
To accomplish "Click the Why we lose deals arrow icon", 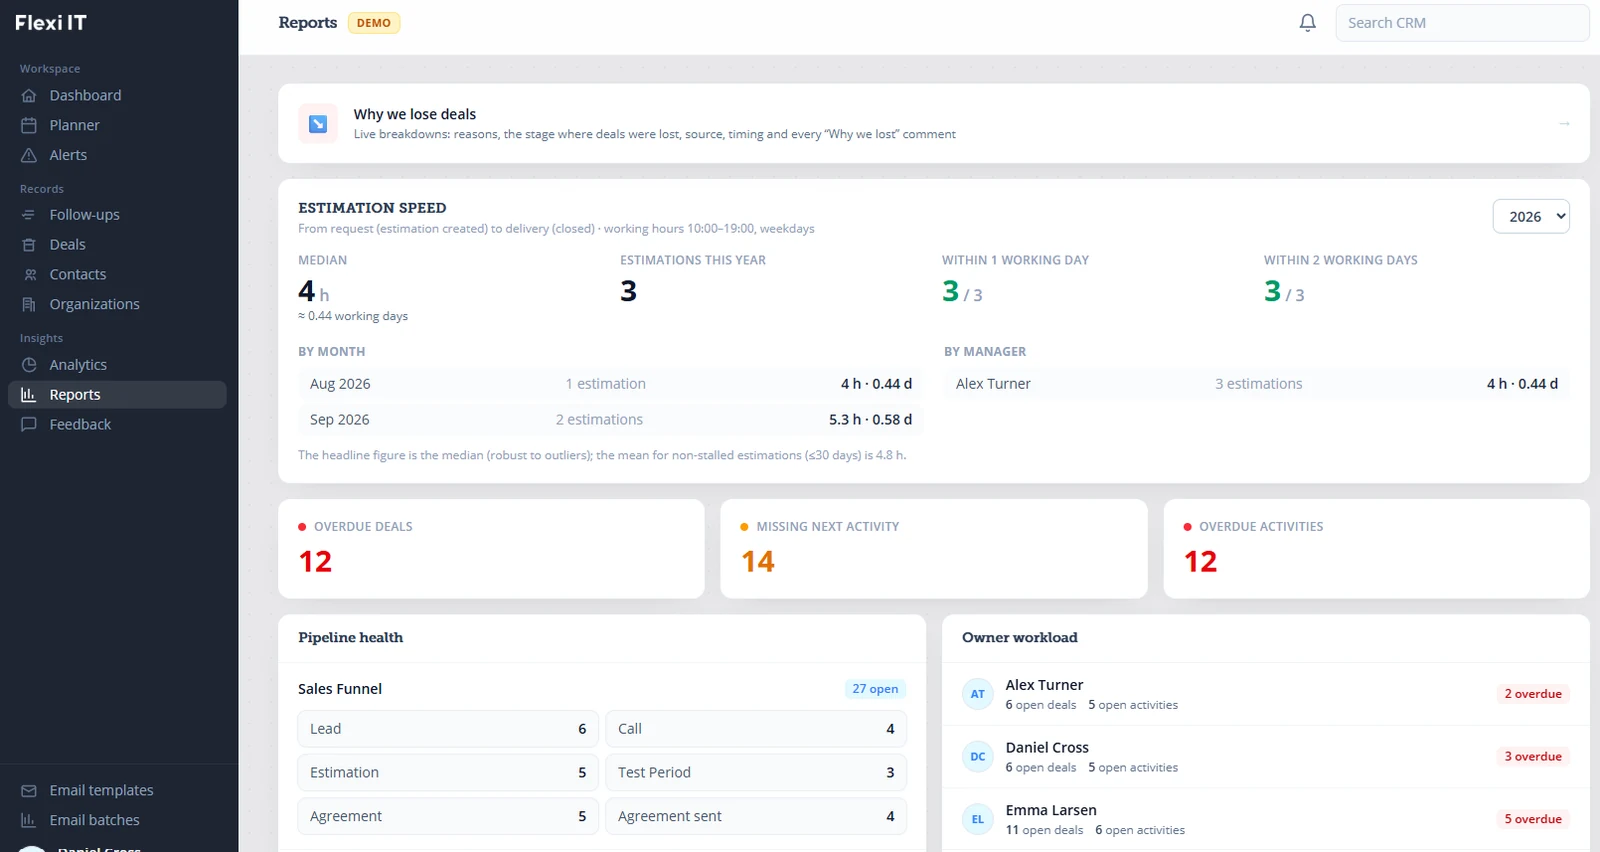I will click(318, 124).
